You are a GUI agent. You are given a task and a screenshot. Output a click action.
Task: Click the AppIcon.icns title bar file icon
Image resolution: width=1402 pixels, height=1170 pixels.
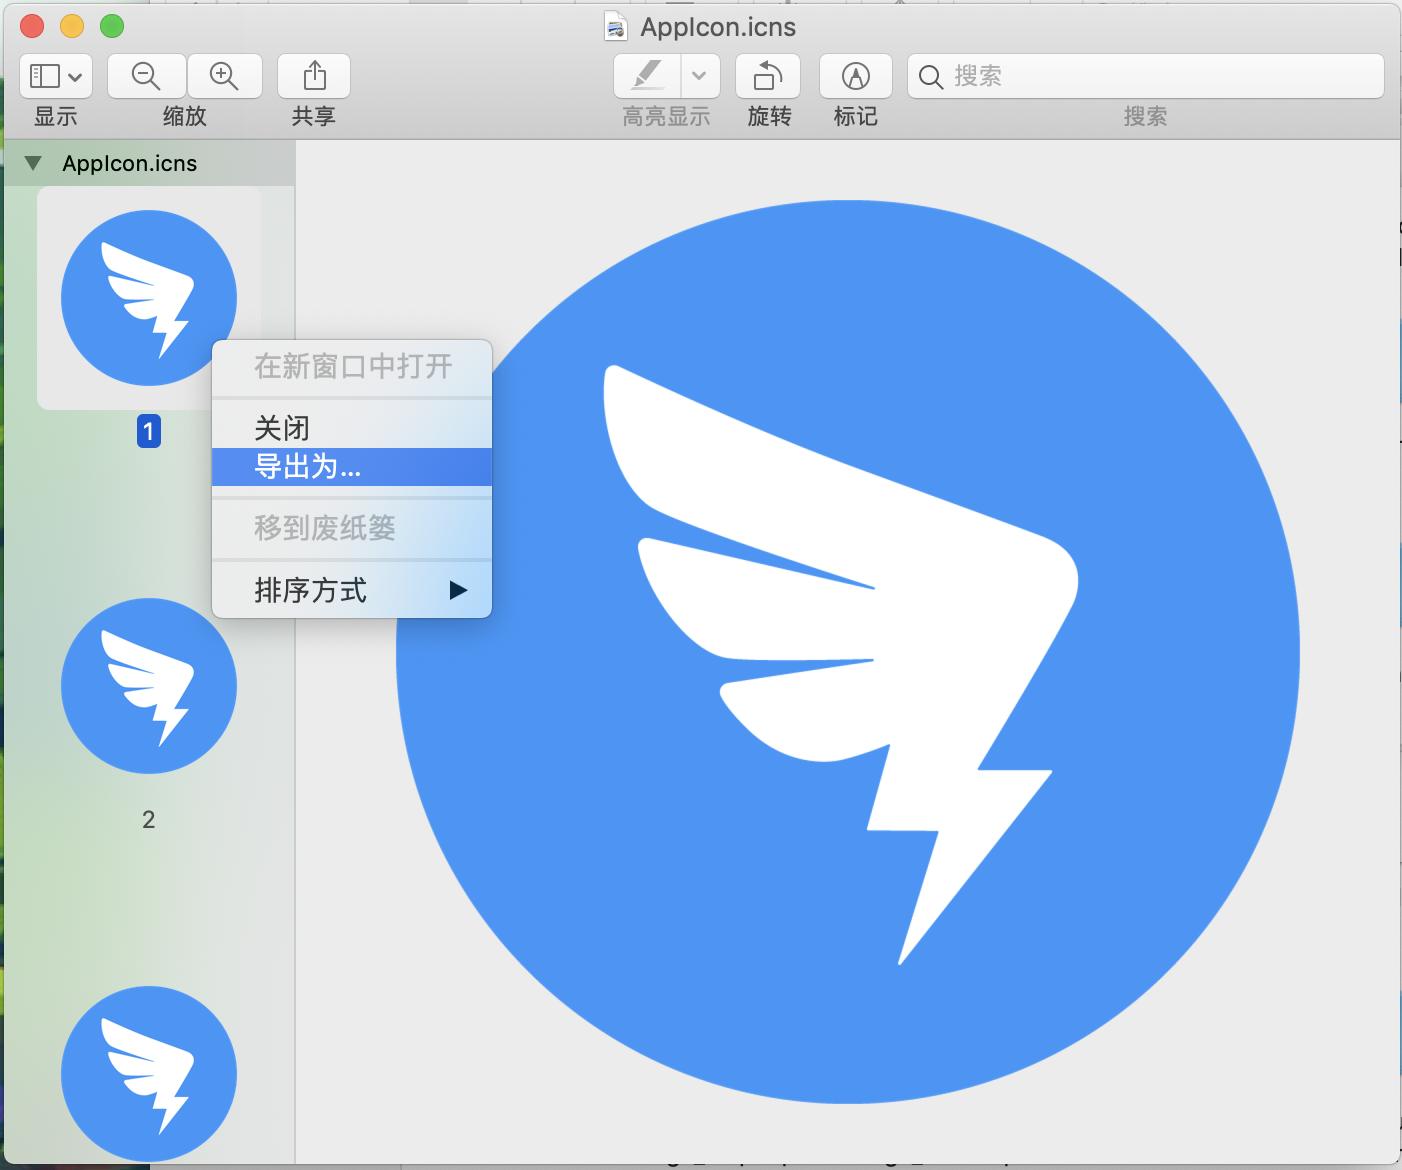pos(616,26)
